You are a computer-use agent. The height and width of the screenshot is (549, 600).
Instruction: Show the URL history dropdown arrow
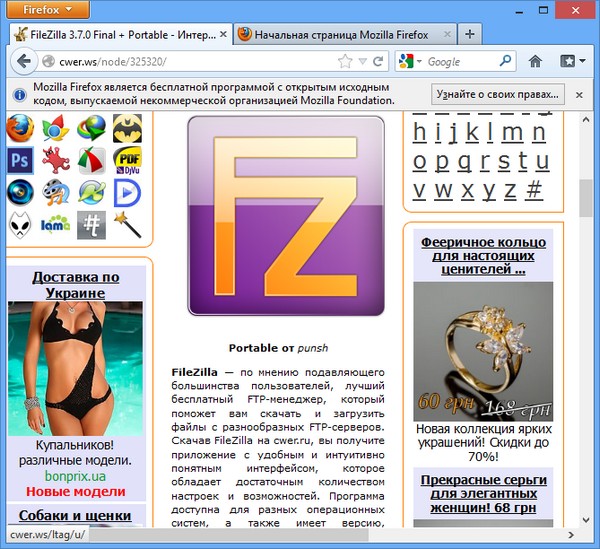coord(362,61)
